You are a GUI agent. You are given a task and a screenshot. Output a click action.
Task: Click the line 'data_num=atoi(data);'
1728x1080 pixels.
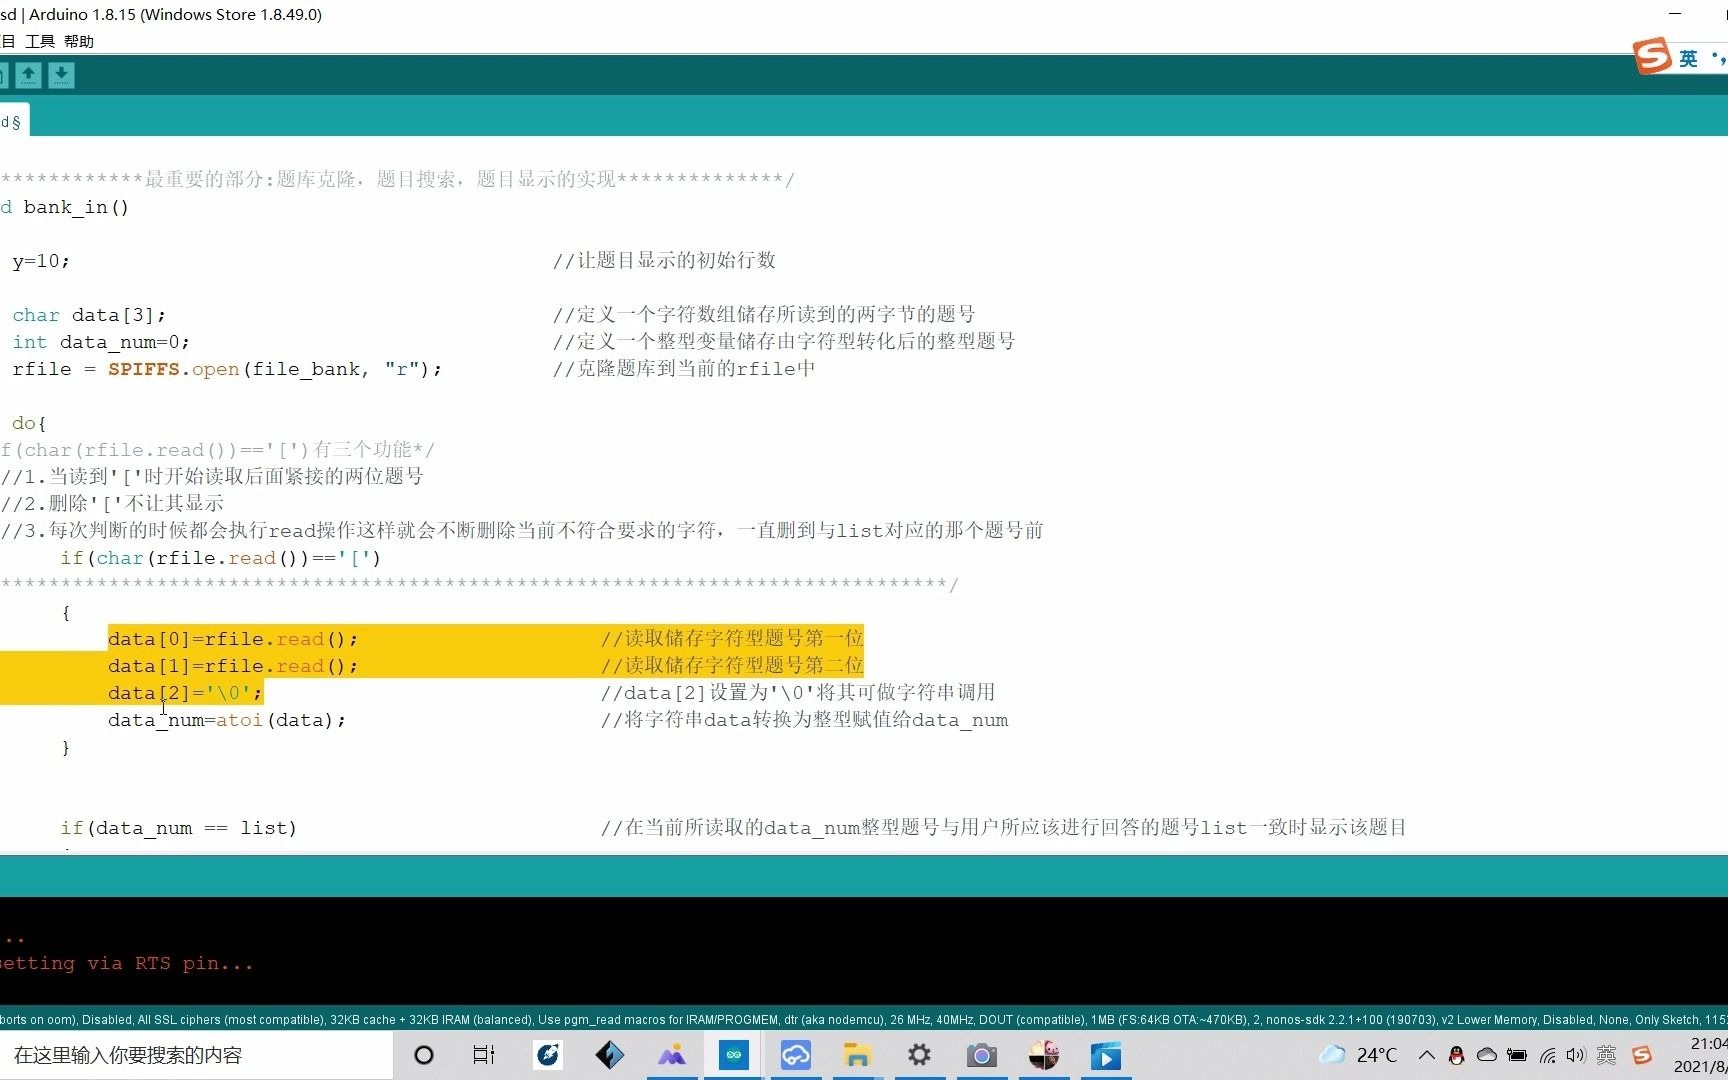(227, 720)
